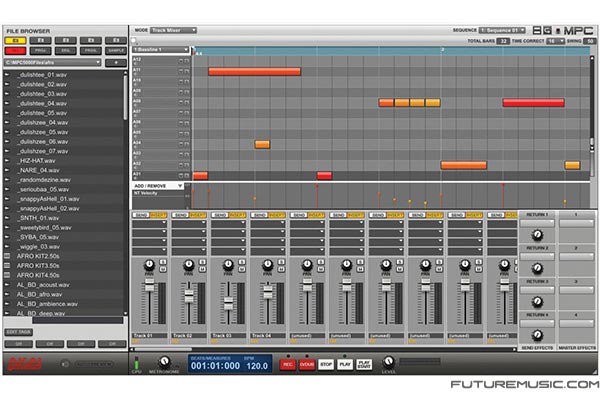
Task: Click the CPU meter indicator
Action: click(x=136, y=363)
